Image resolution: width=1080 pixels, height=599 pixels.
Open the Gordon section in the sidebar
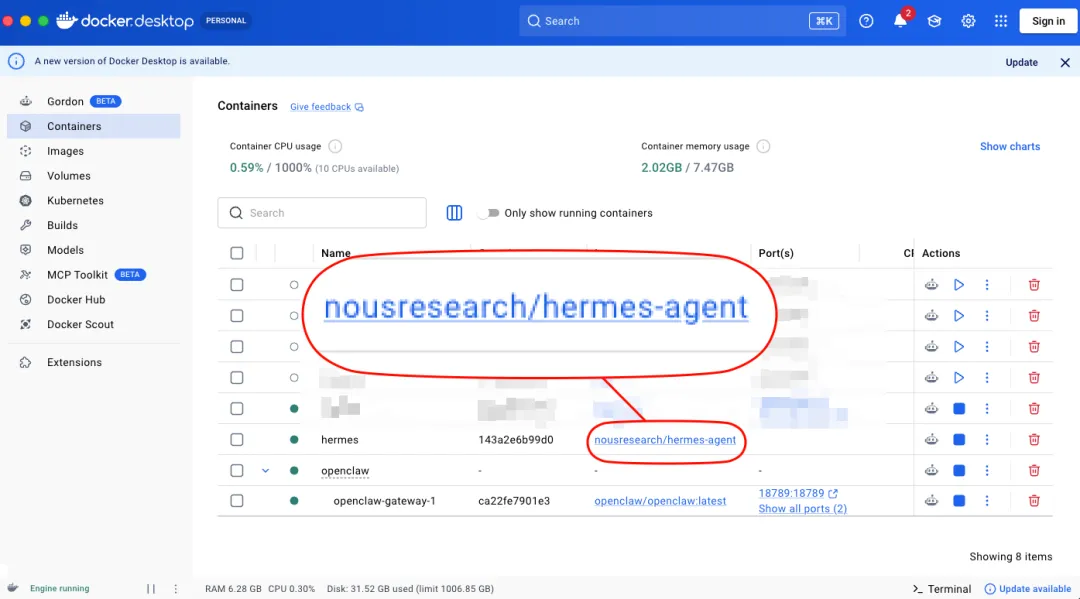coord(94,101)
